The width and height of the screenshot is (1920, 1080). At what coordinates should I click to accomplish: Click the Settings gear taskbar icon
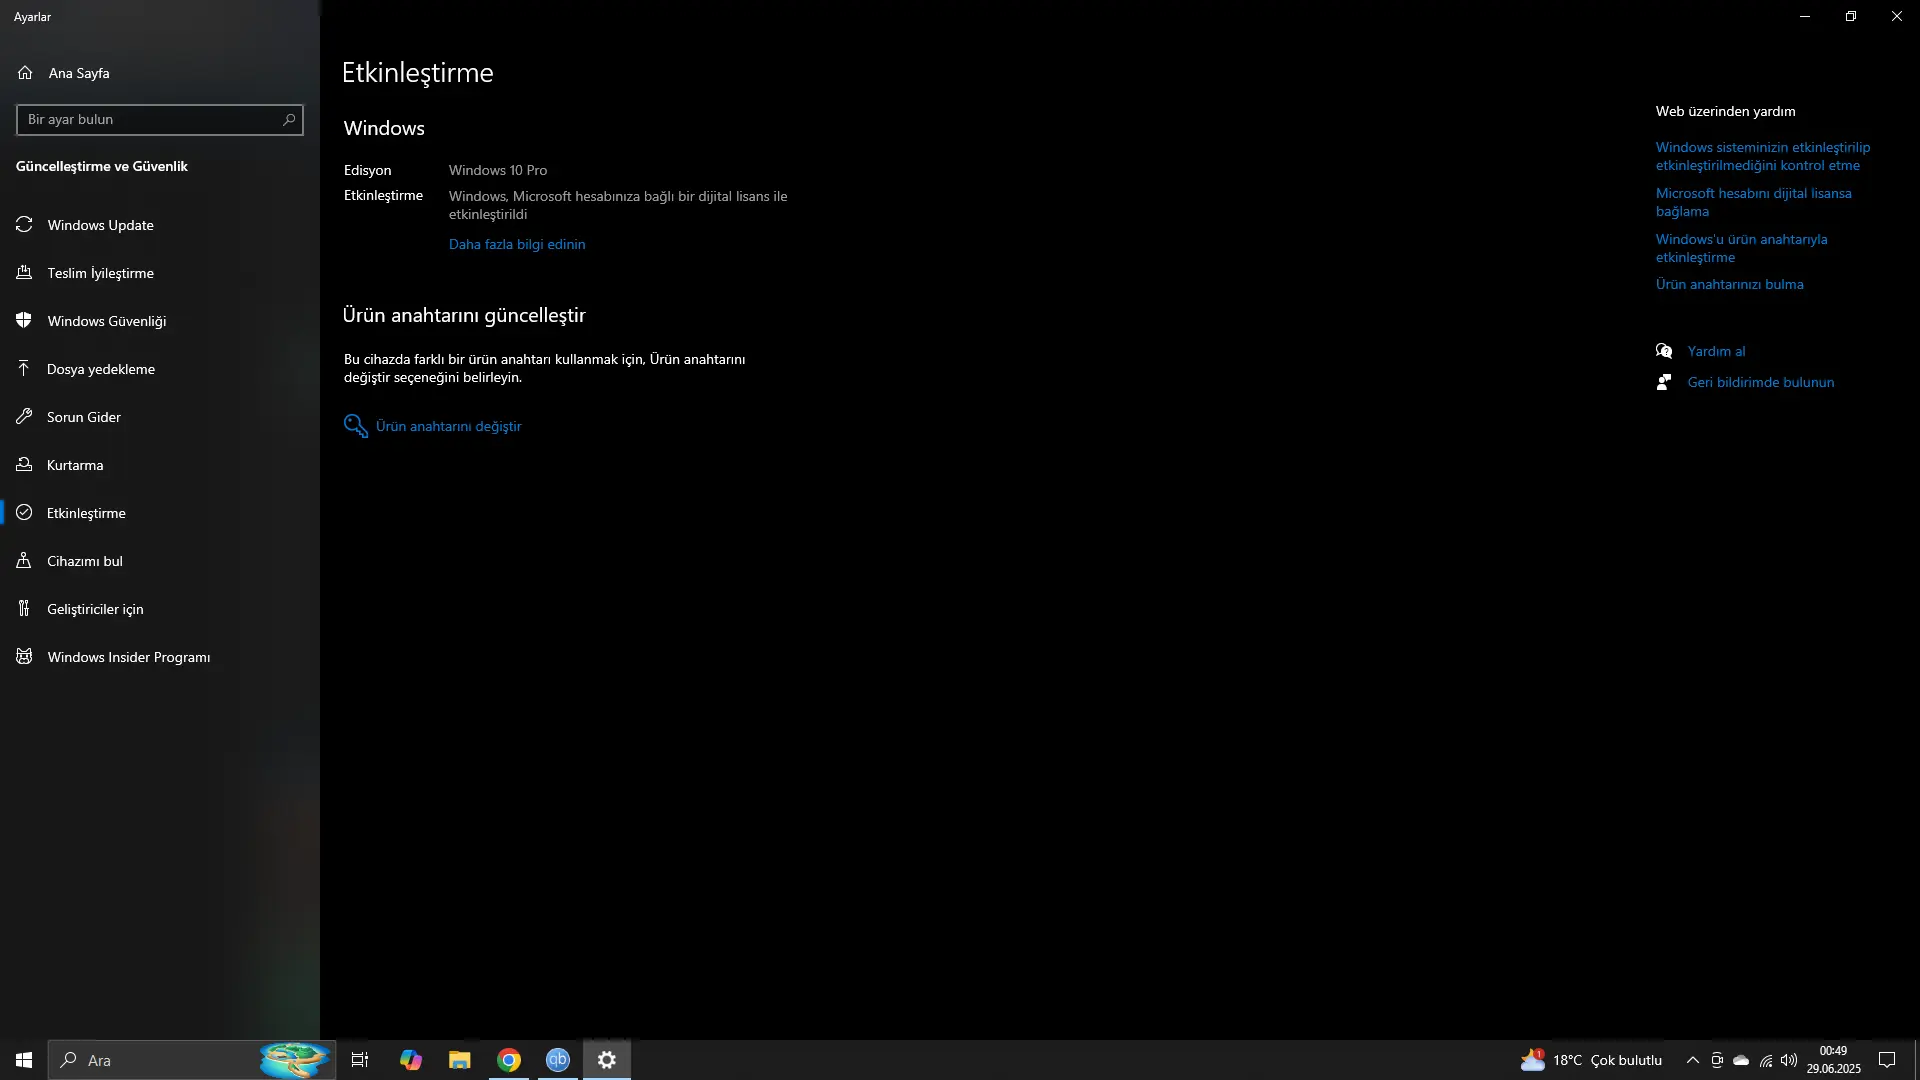tap(607, 1060)
